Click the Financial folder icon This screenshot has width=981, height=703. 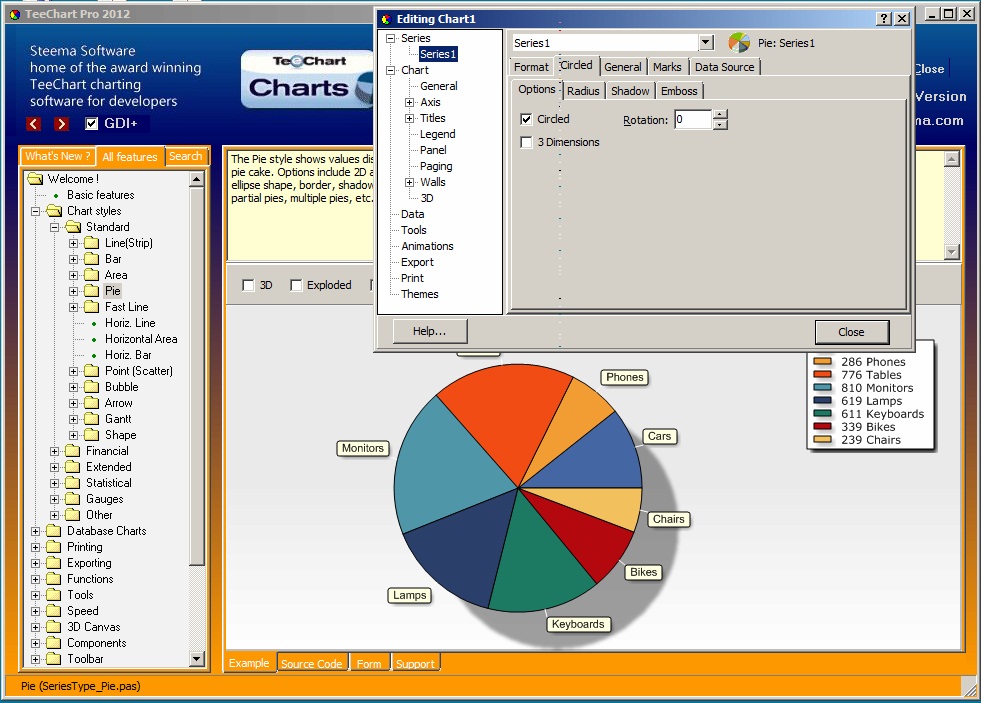click(73, 451)
